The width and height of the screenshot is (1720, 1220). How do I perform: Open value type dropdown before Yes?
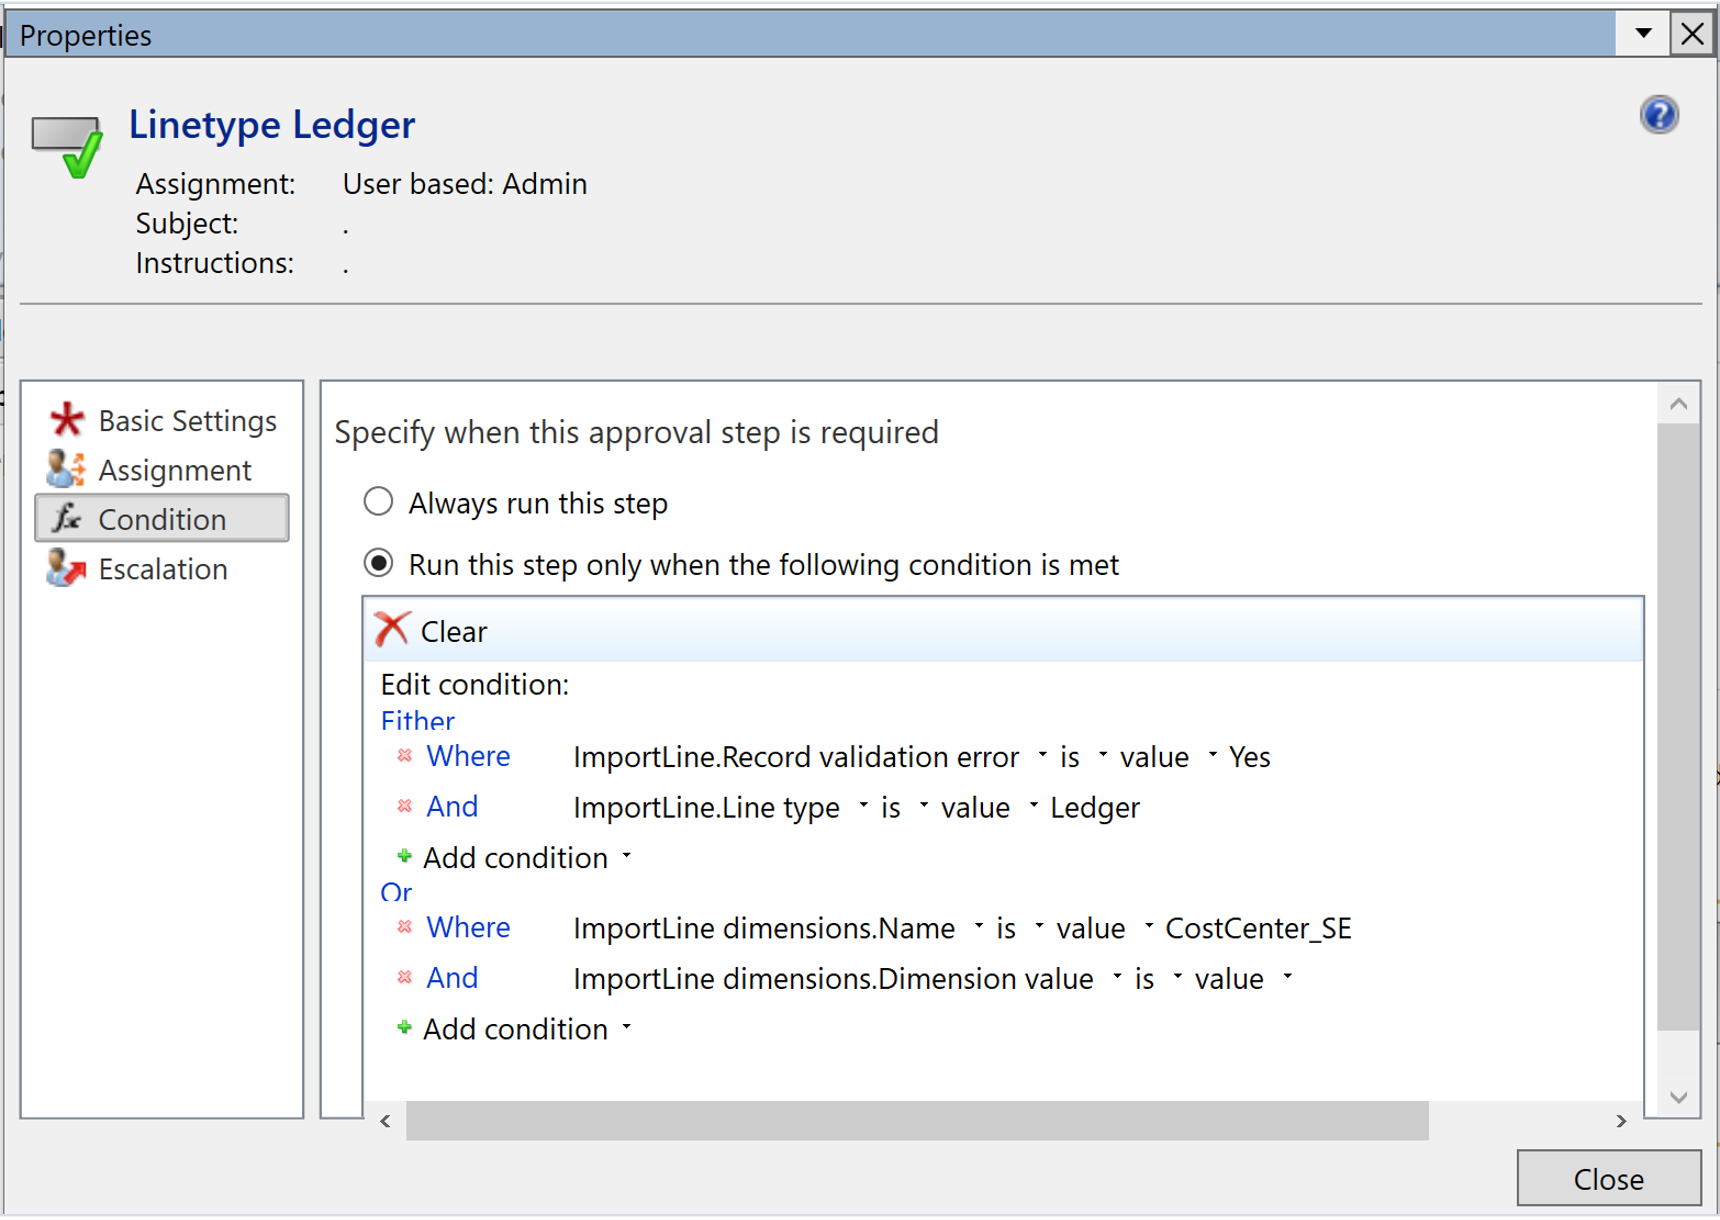[x=1213, y=755]
